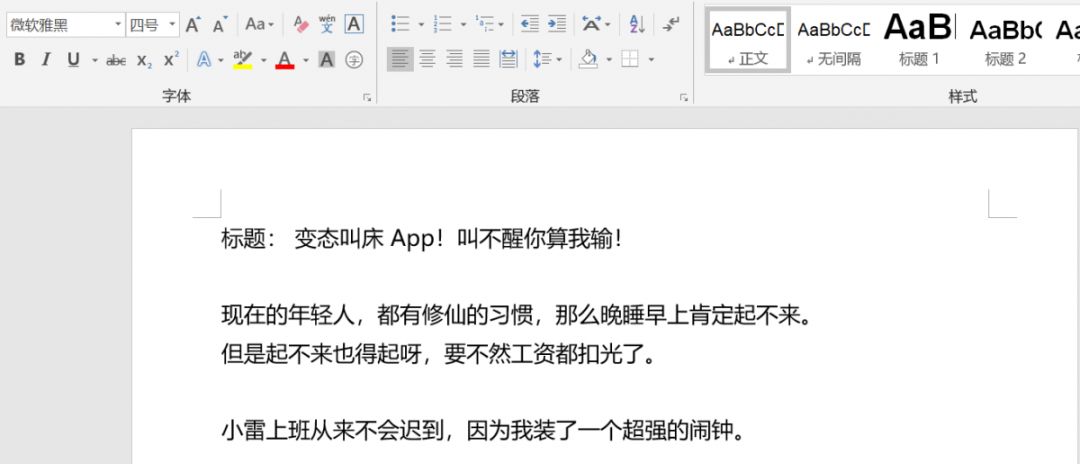Open the change case Aa dropdown
The height and width of the screenshot is (464, 1080).
tap(260, 25)
